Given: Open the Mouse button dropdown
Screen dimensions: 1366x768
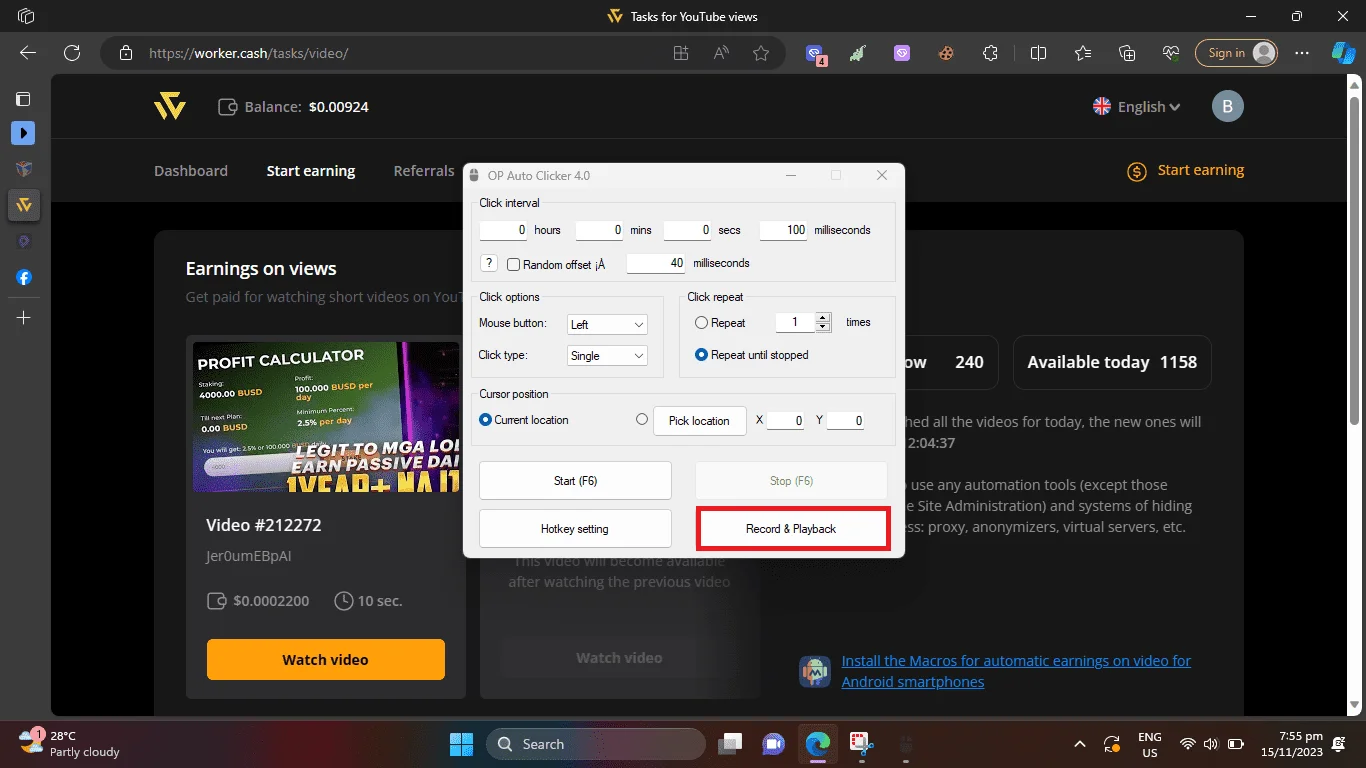Looking at the screenshot, I should click(x=607, y=324).
